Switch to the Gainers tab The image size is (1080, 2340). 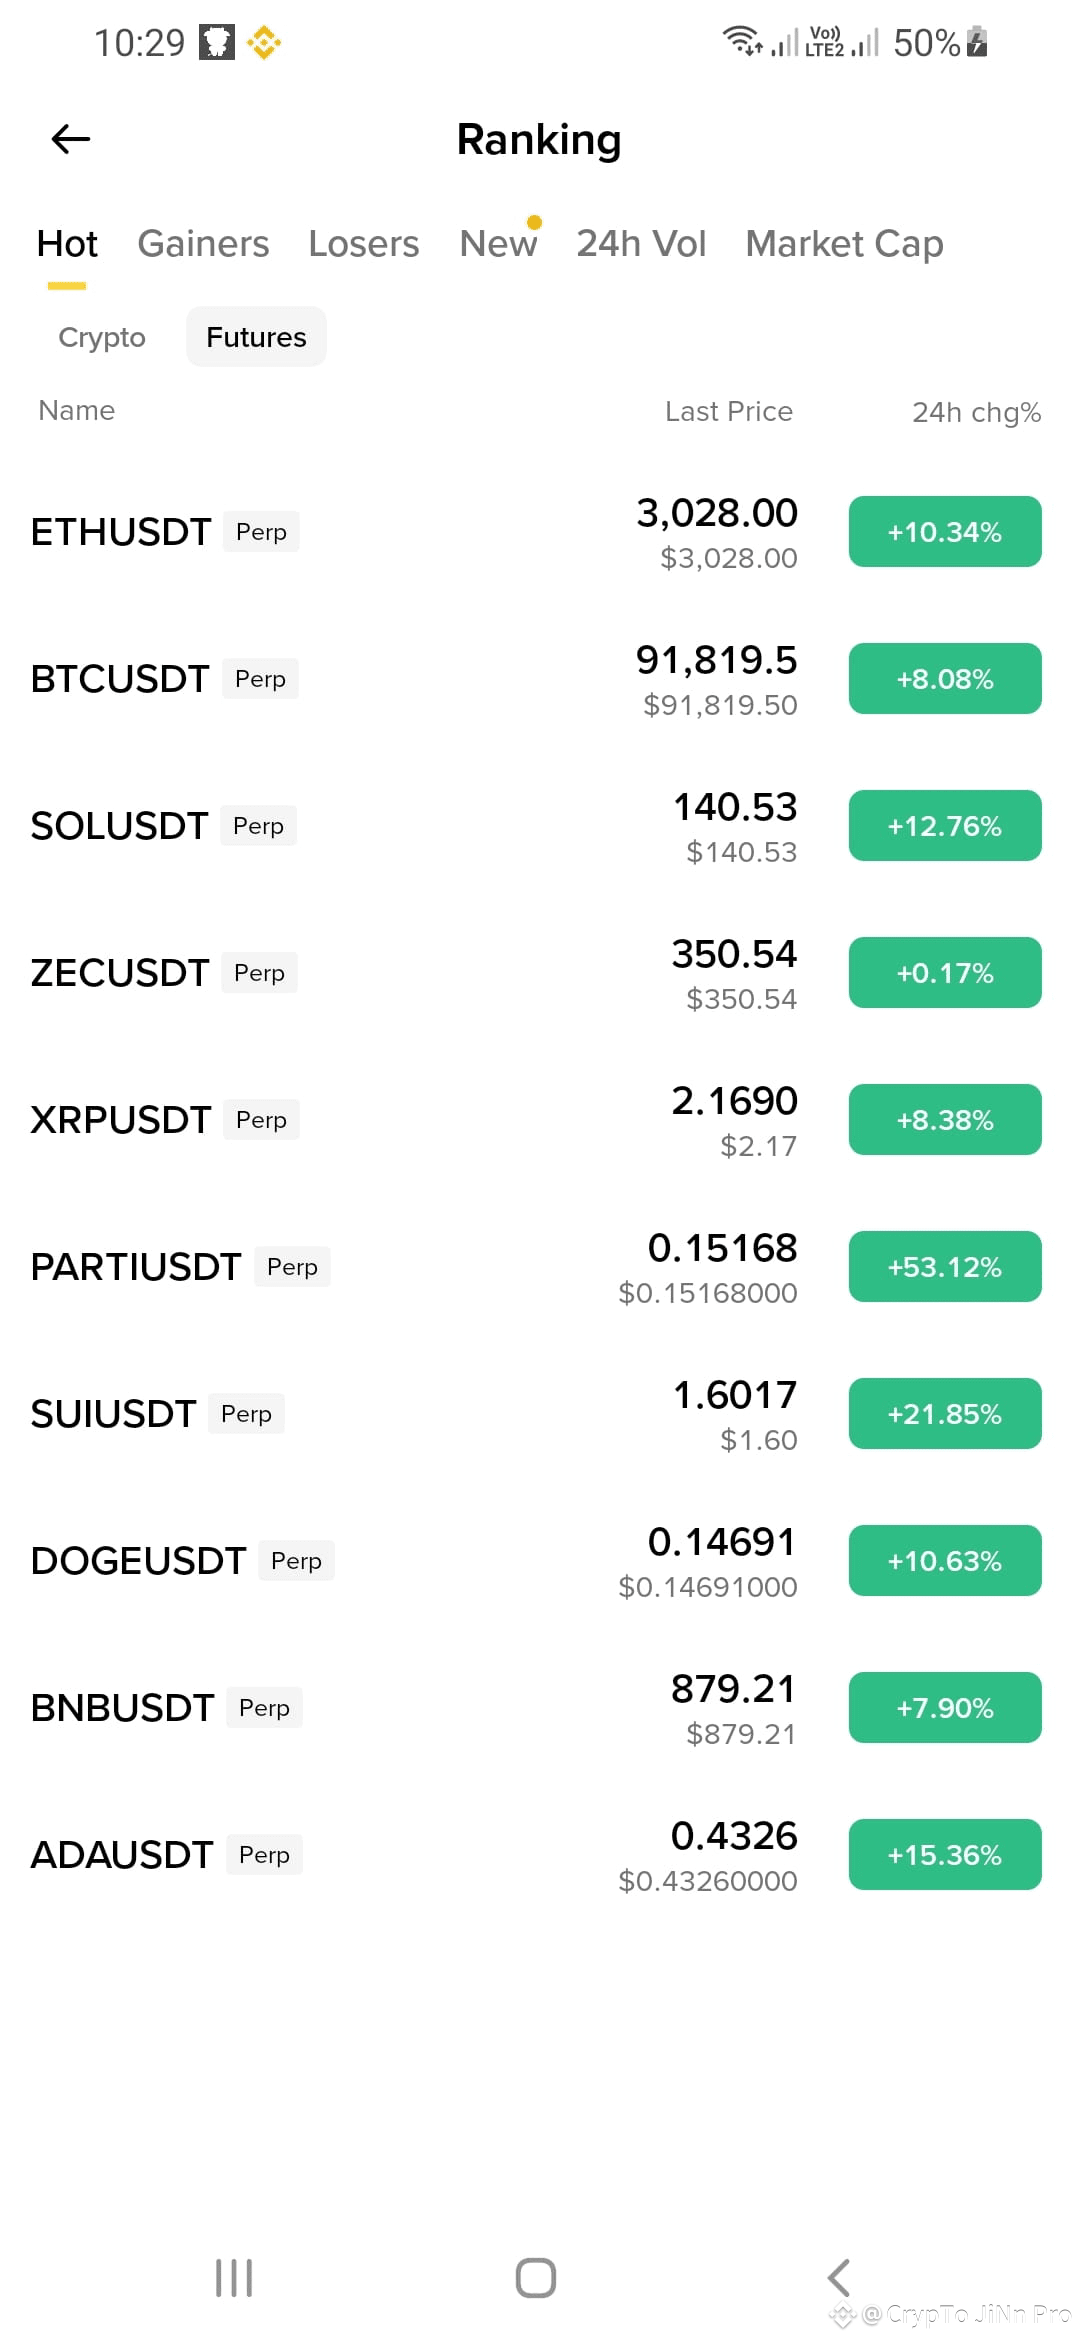(203, 244)
